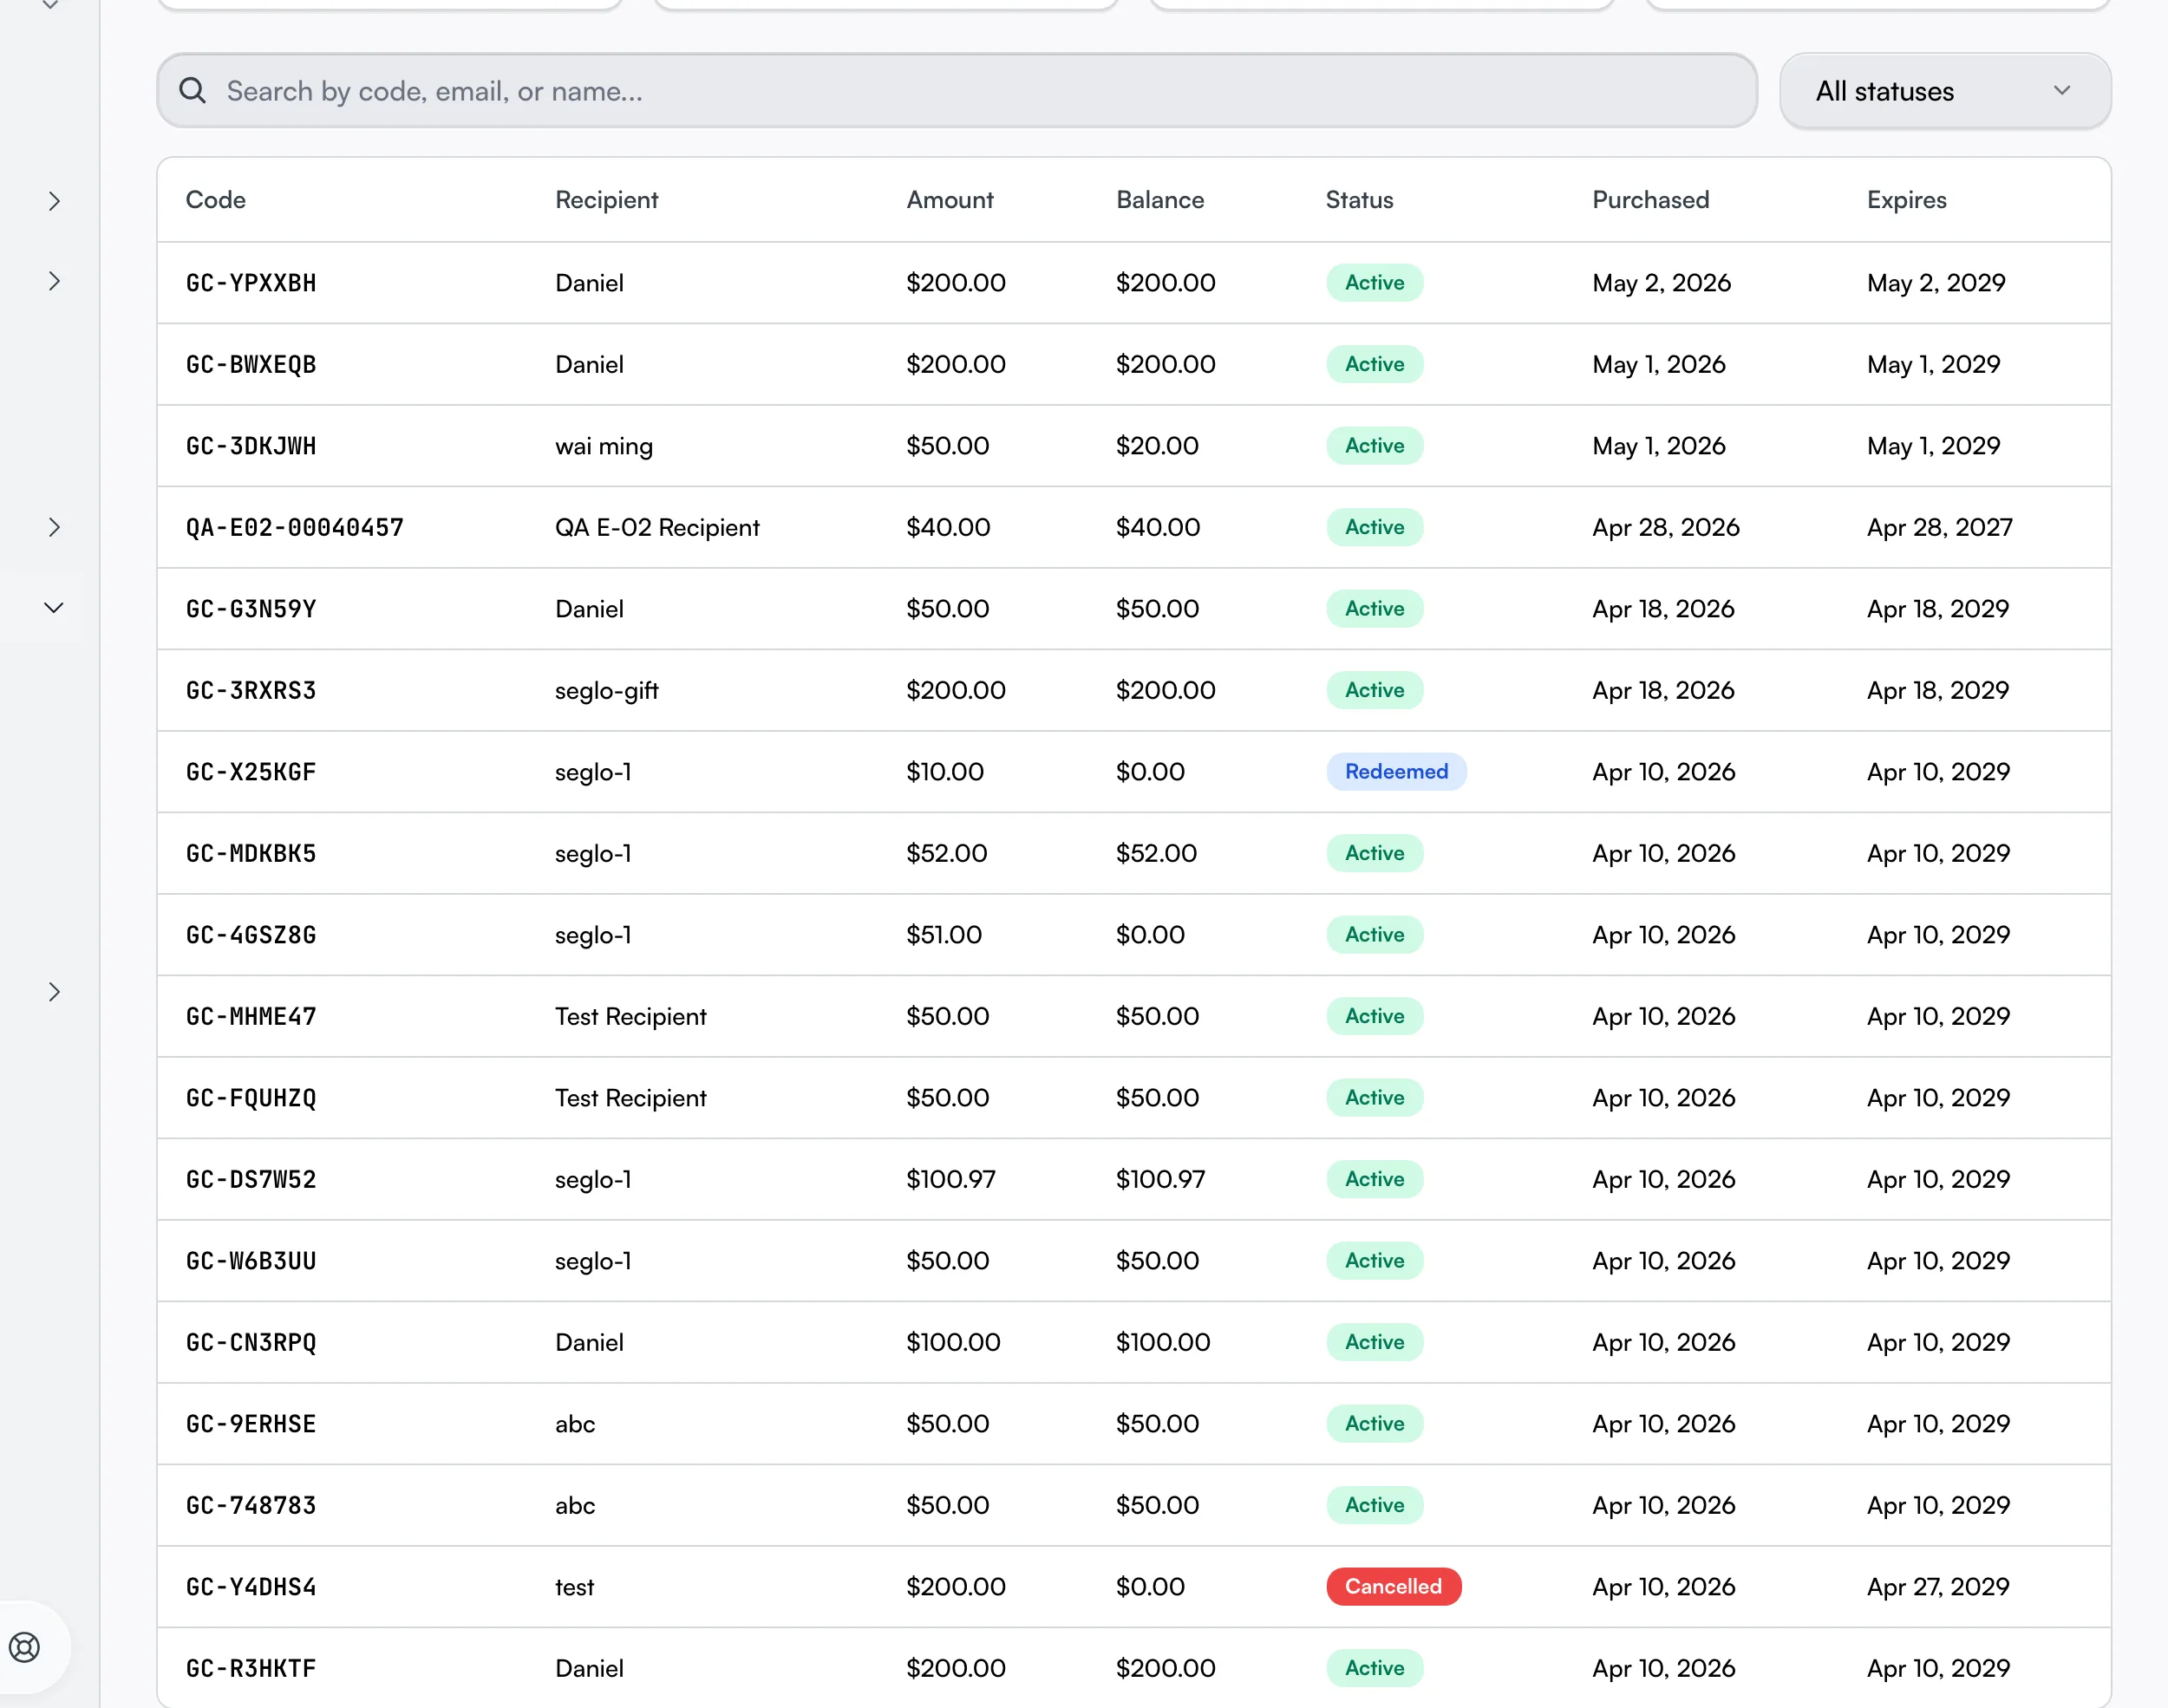
Task: Select recipient test in GC-Y4DHS4 row
Action: pos(574,1587)
